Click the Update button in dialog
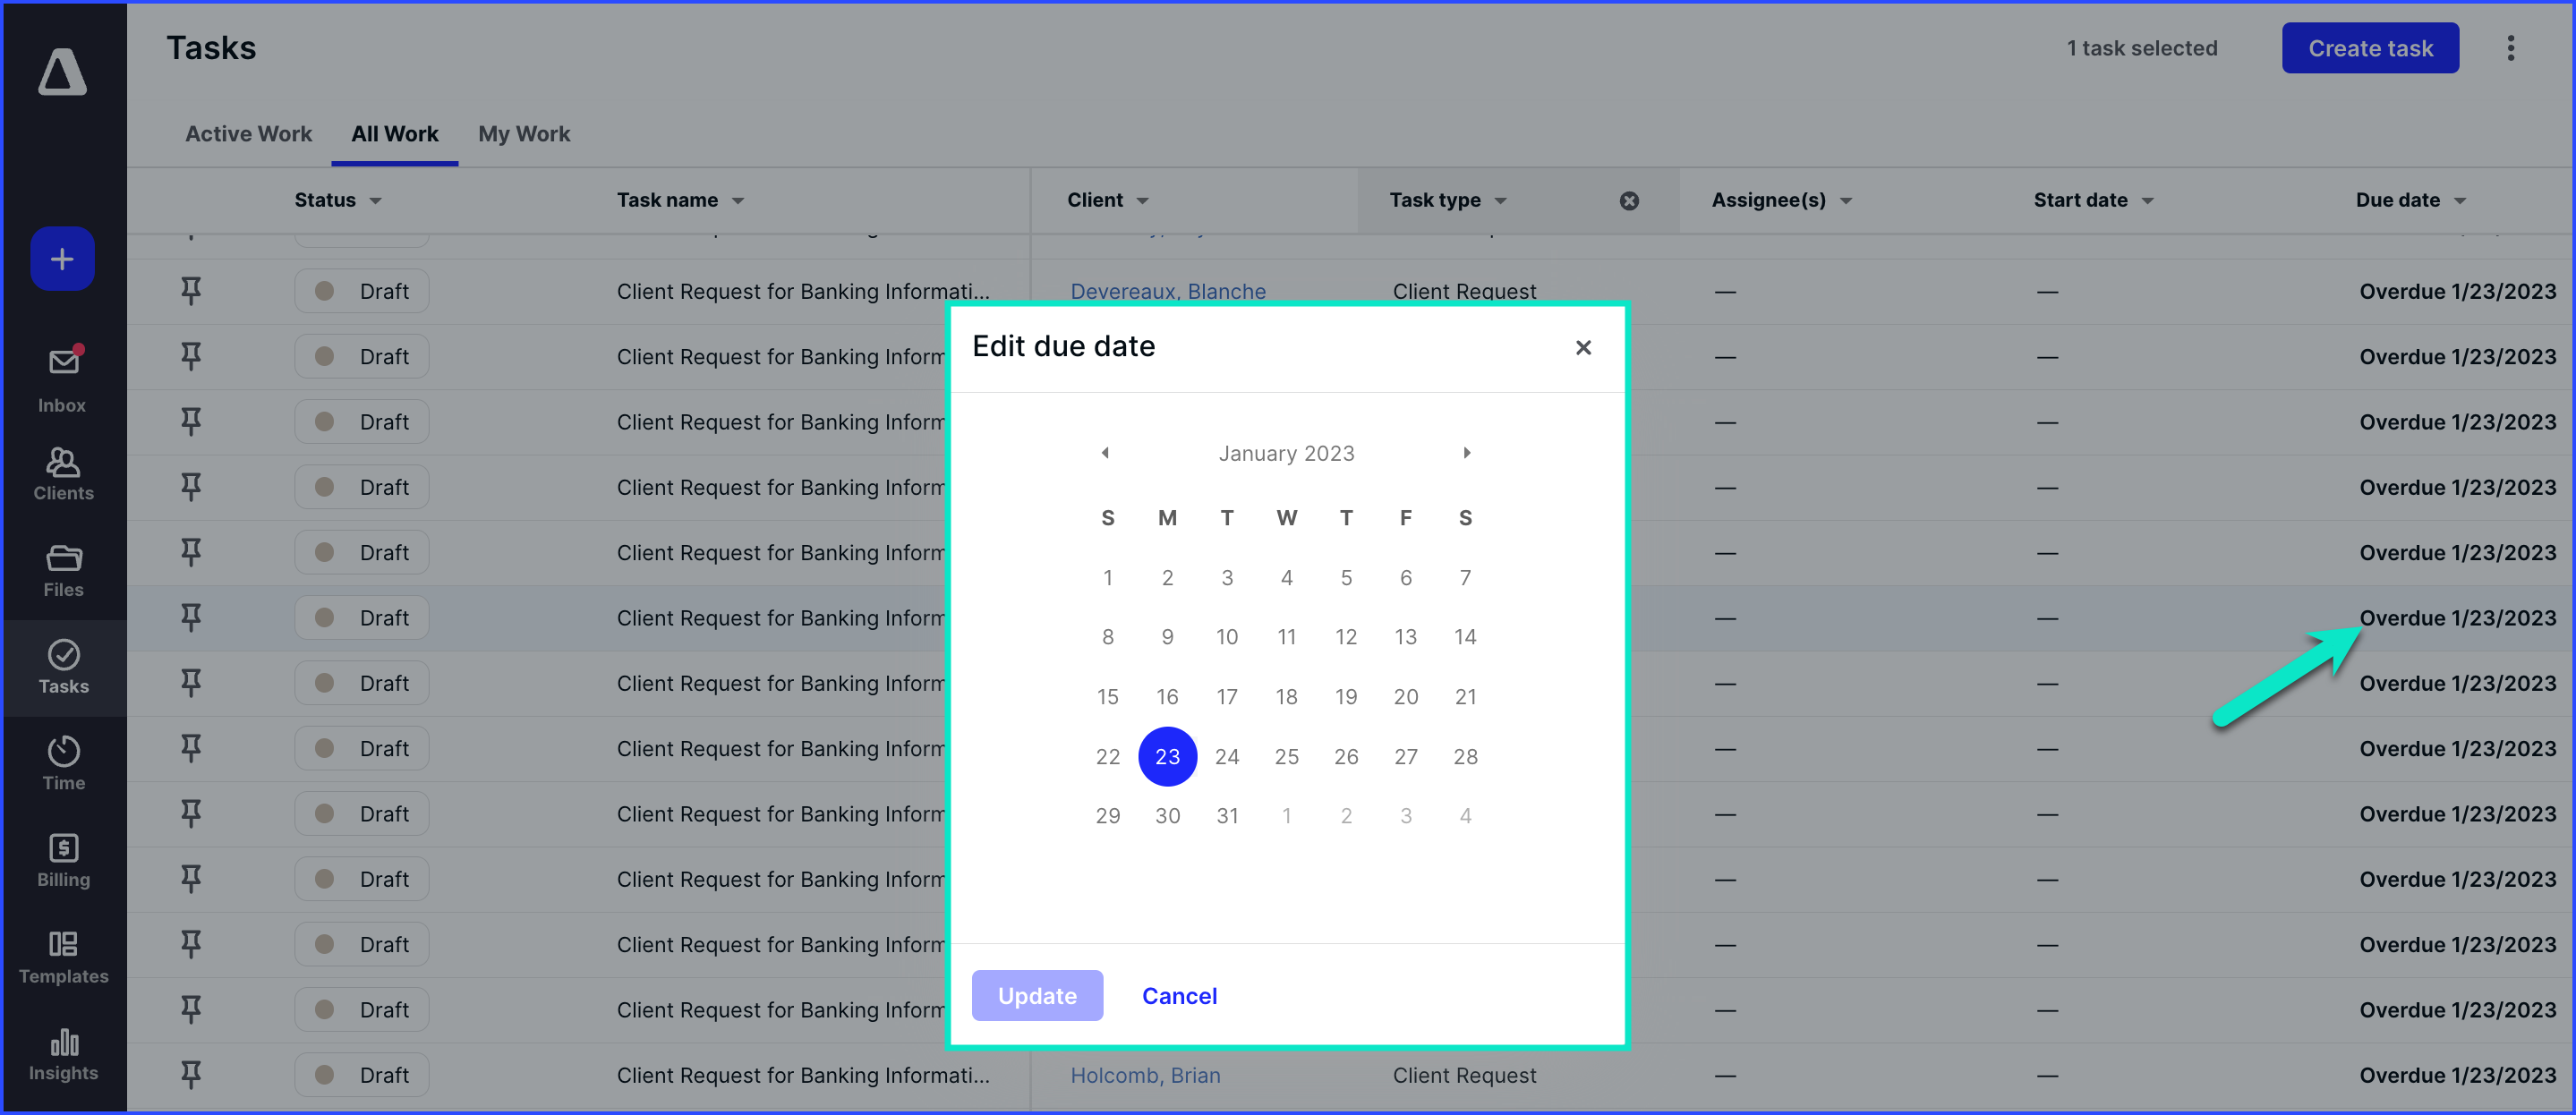 pos(1037,996)
